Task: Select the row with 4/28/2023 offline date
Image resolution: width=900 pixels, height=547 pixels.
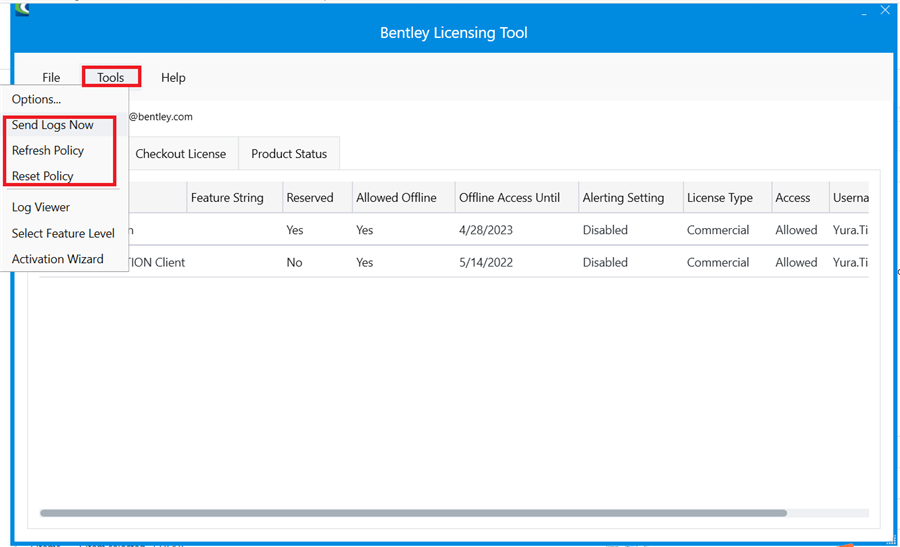Action: 487,230
